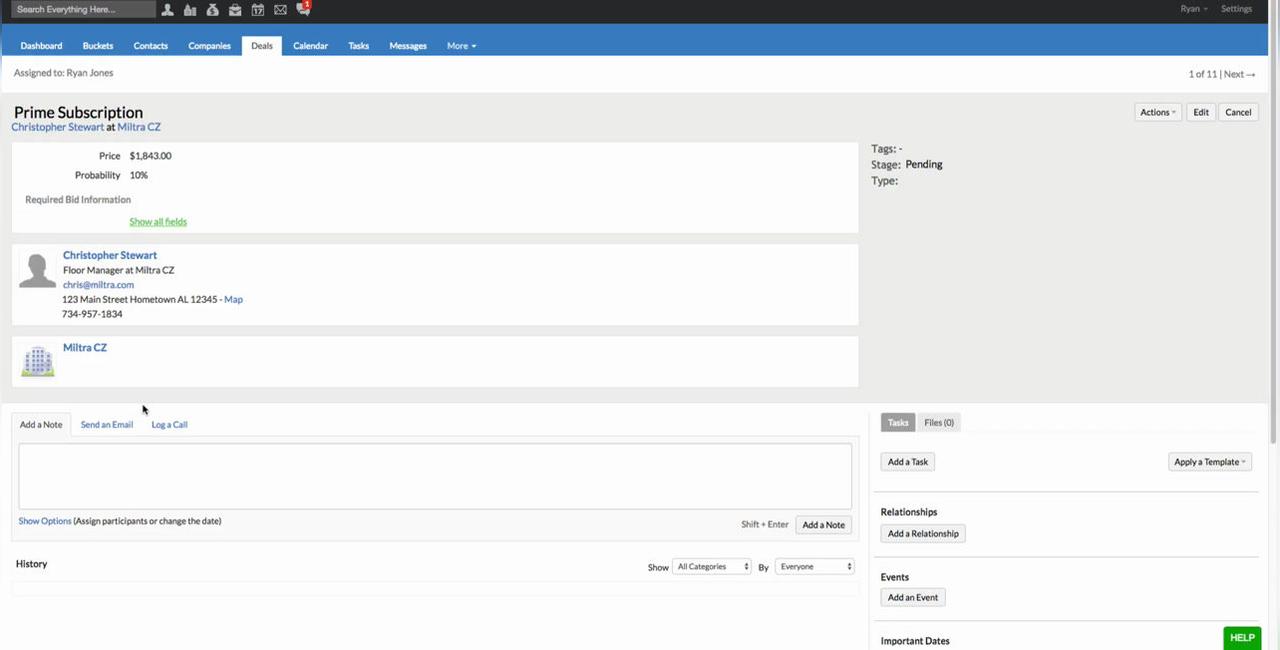Click Christopher Stewart's avatar silhouette
This screenshot has width=1280, height=650.
pos(38,271)
